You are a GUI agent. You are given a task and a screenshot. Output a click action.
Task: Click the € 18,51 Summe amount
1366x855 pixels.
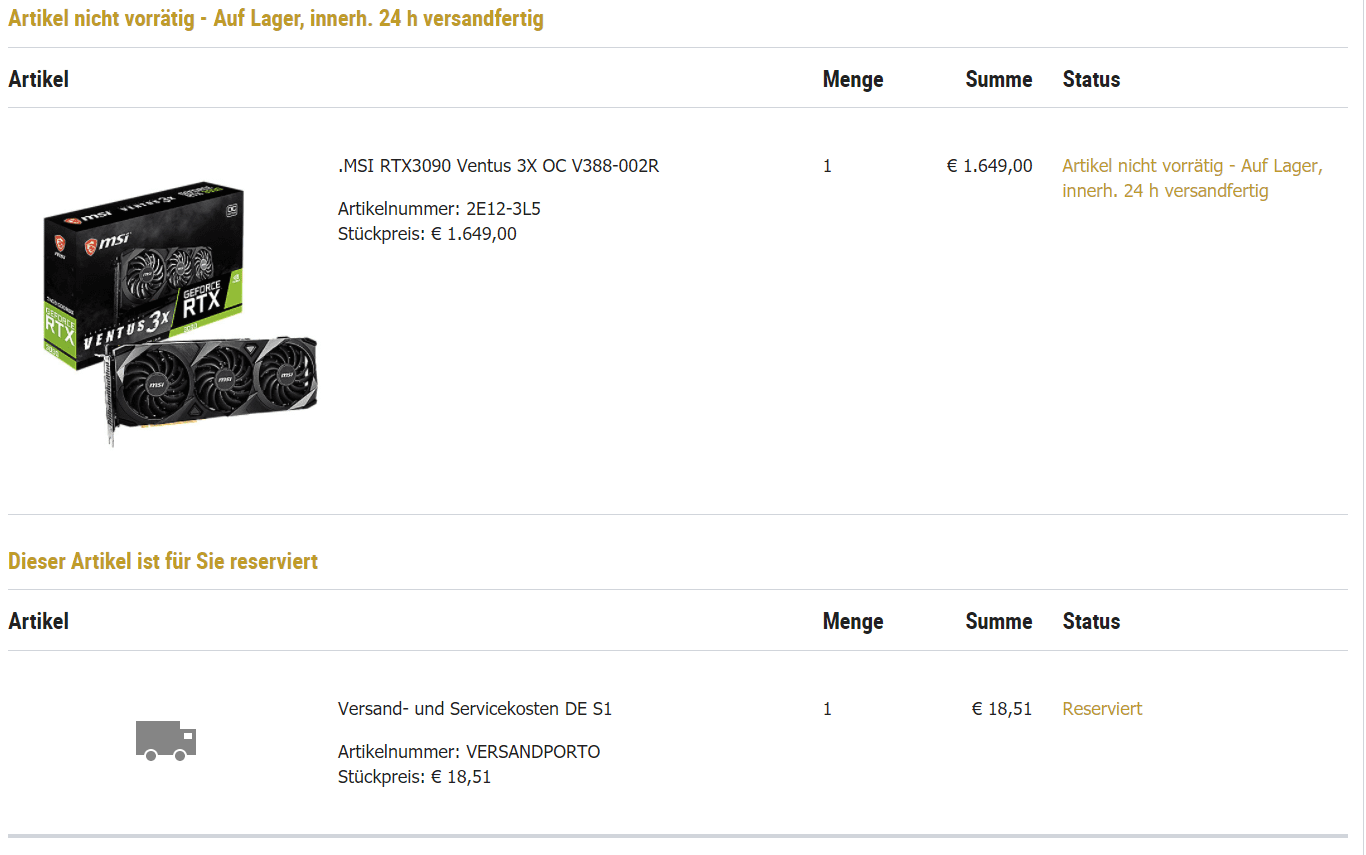point(1002,709)
